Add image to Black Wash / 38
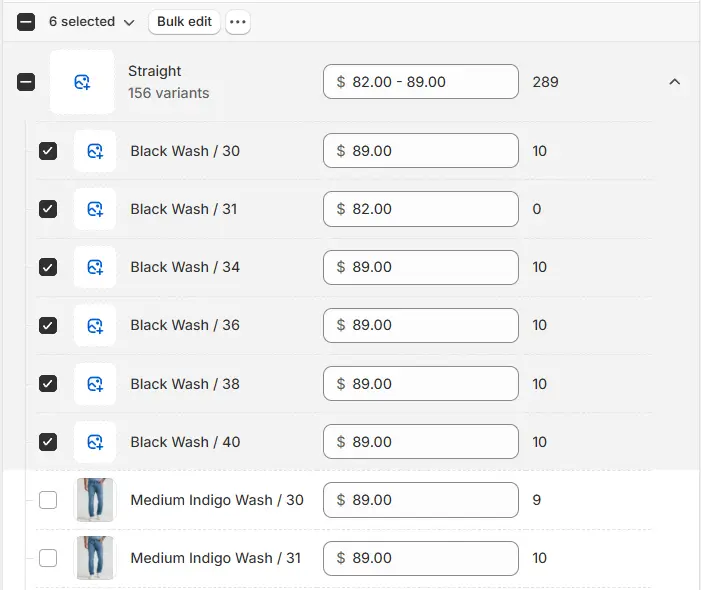This screenshot has width=701, height=590. pos(95,384)
